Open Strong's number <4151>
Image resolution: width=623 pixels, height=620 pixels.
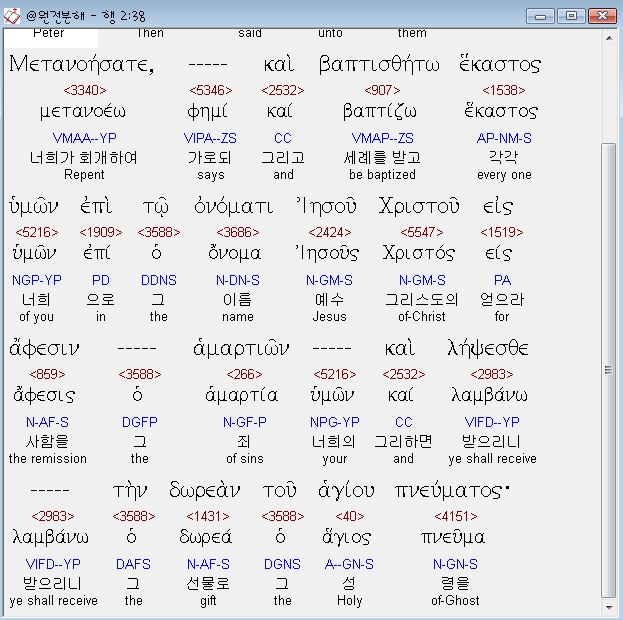pyautogui.click(x=456, y=516)
